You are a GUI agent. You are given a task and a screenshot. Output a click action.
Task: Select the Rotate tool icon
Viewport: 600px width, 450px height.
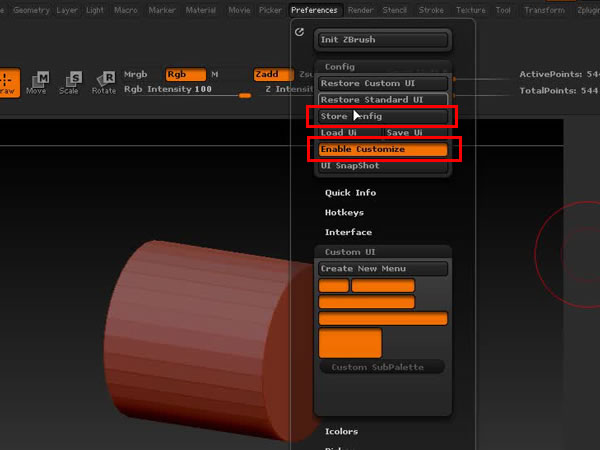click(104, 83)
